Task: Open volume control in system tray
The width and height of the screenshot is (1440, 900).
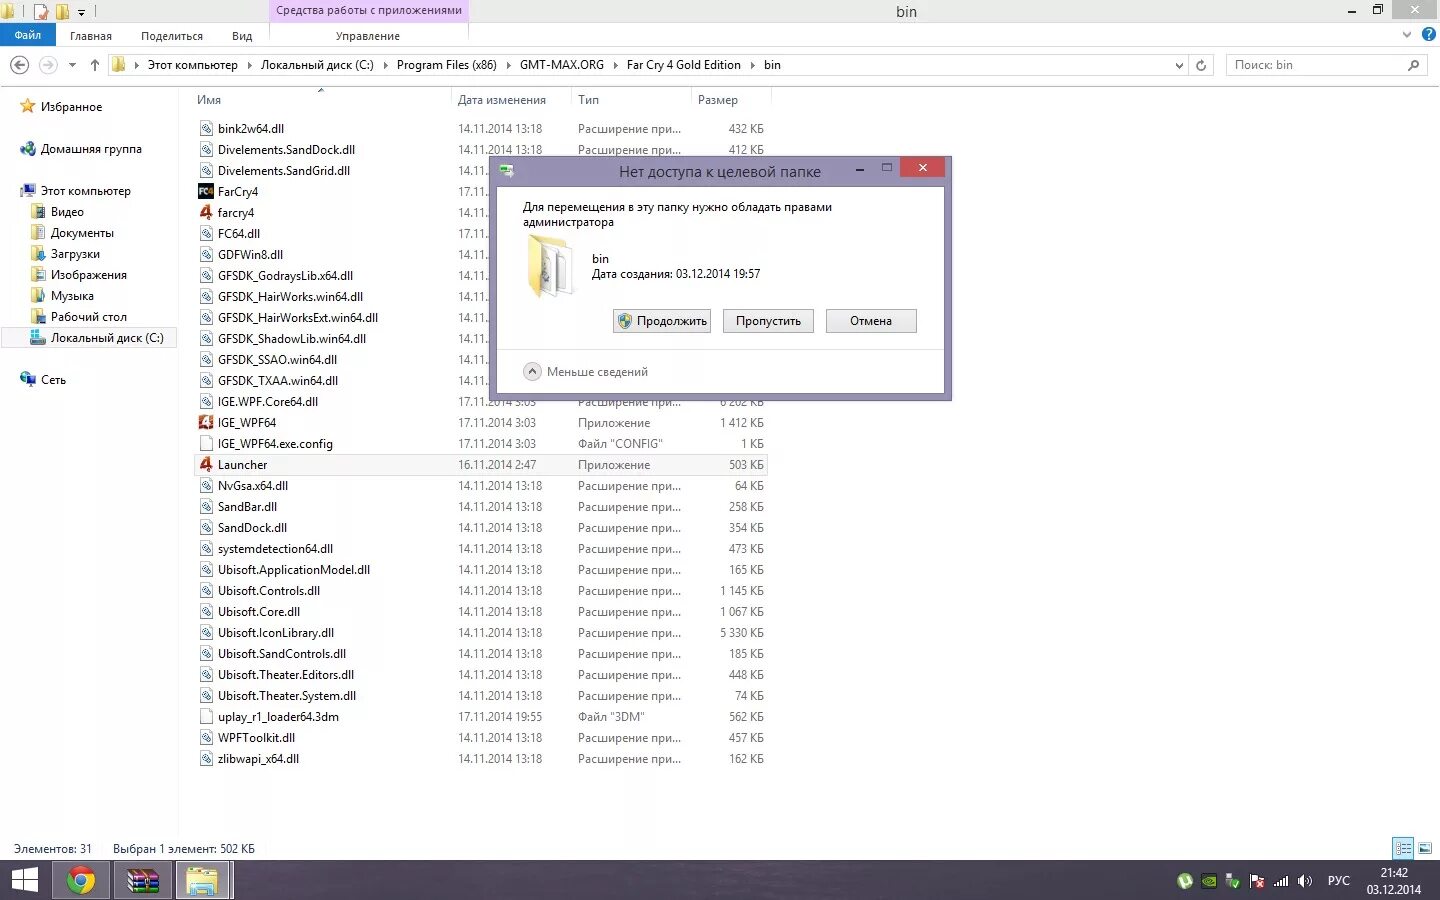Action: 1305,881
